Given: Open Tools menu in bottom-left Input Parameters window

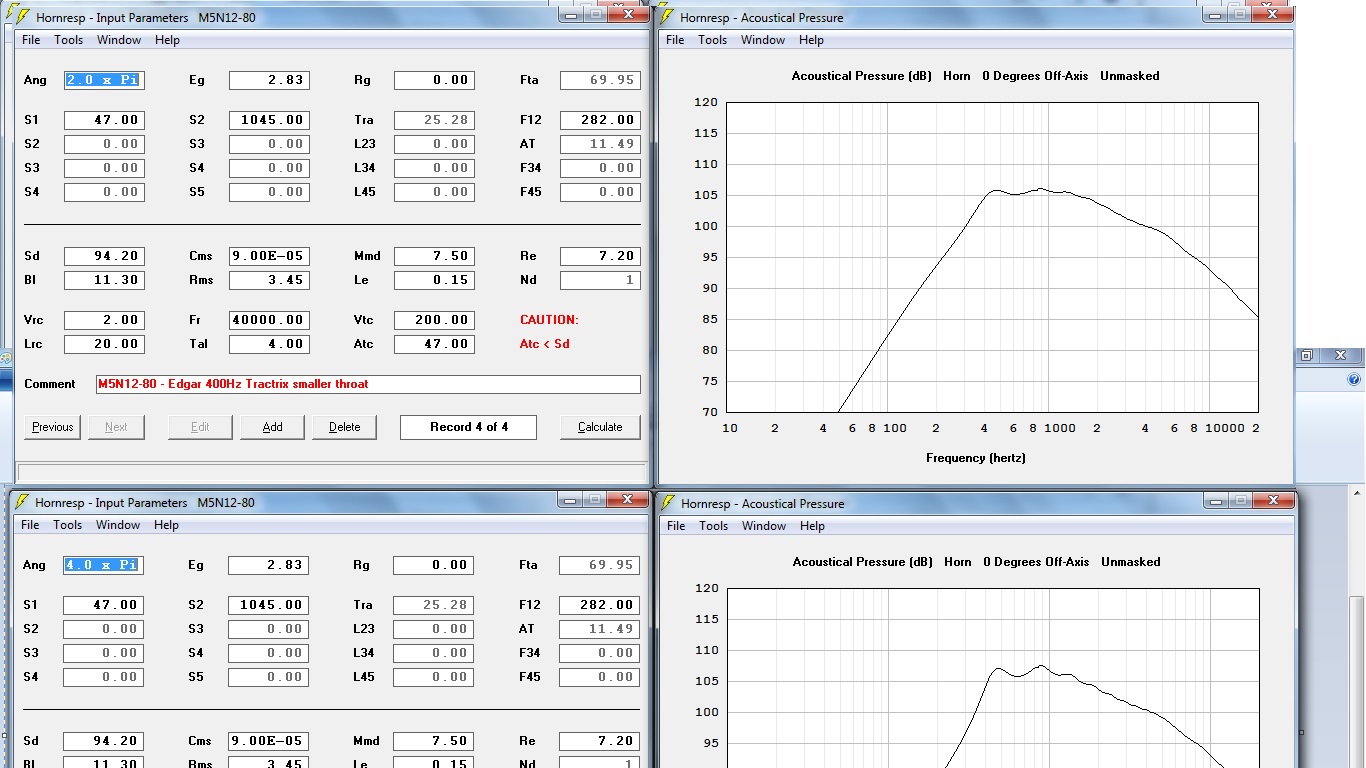Looking at the screenshot, I should tap(68, 525).
